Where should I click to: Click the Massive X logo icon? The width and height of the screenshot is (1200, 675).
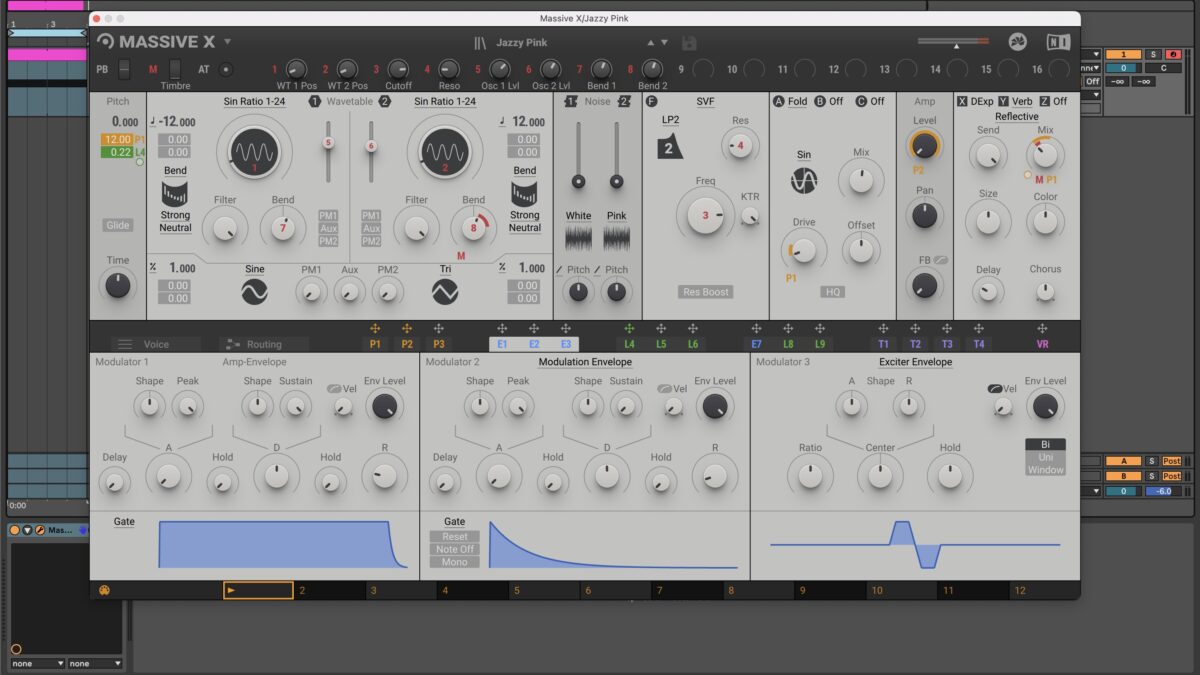coord(106,41)
